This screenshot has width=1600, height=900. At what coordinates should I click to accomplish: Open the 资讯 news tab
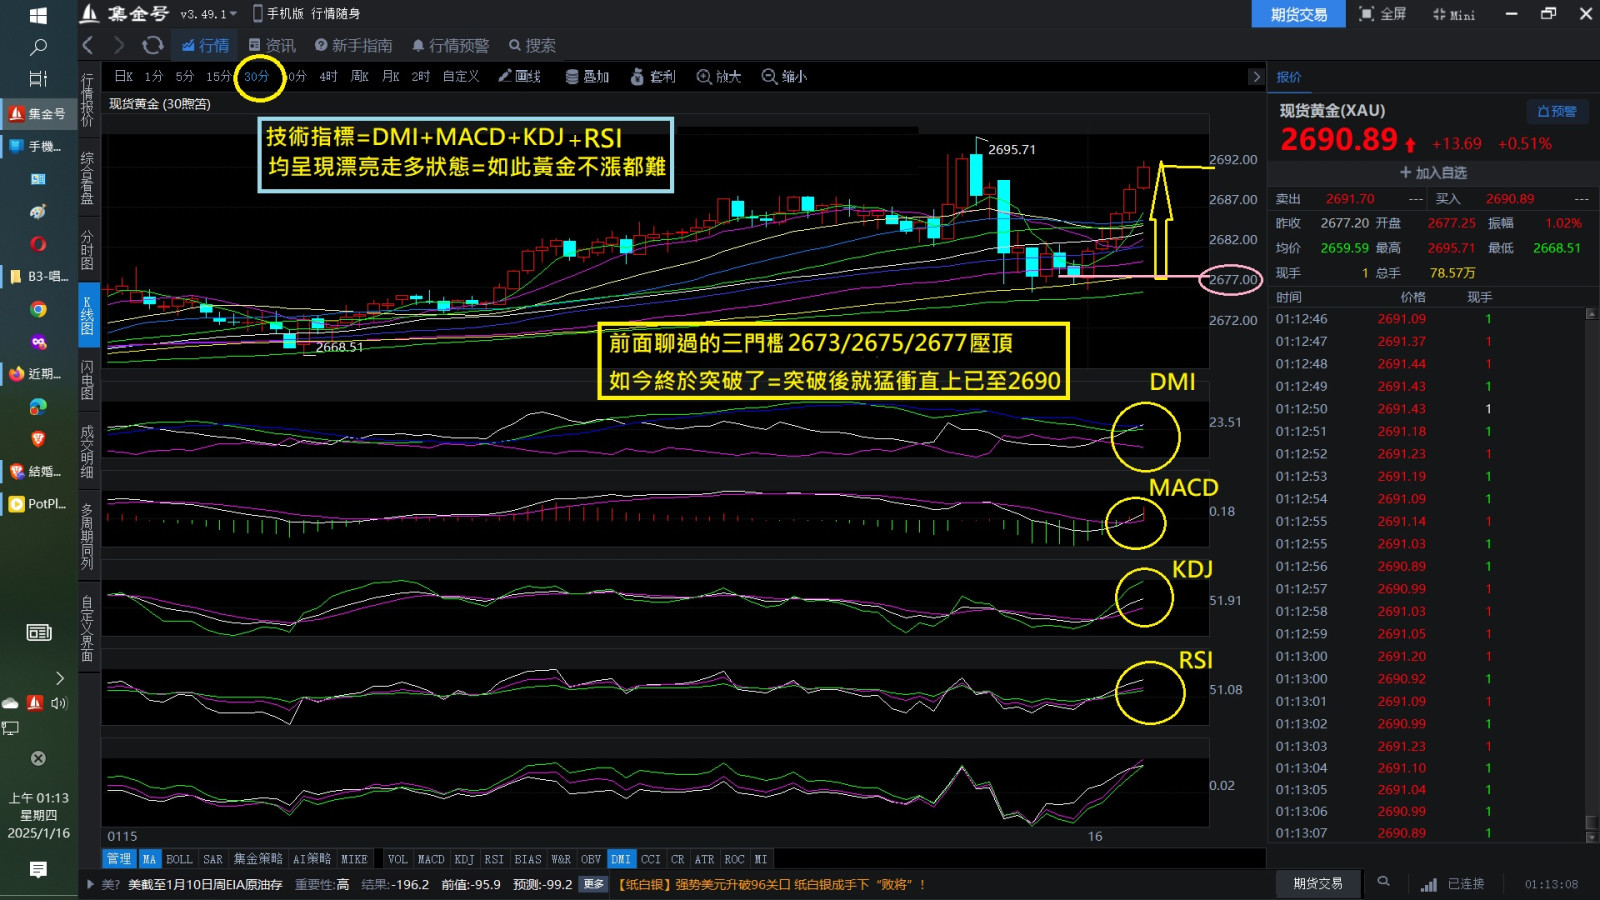coord(272,45)
